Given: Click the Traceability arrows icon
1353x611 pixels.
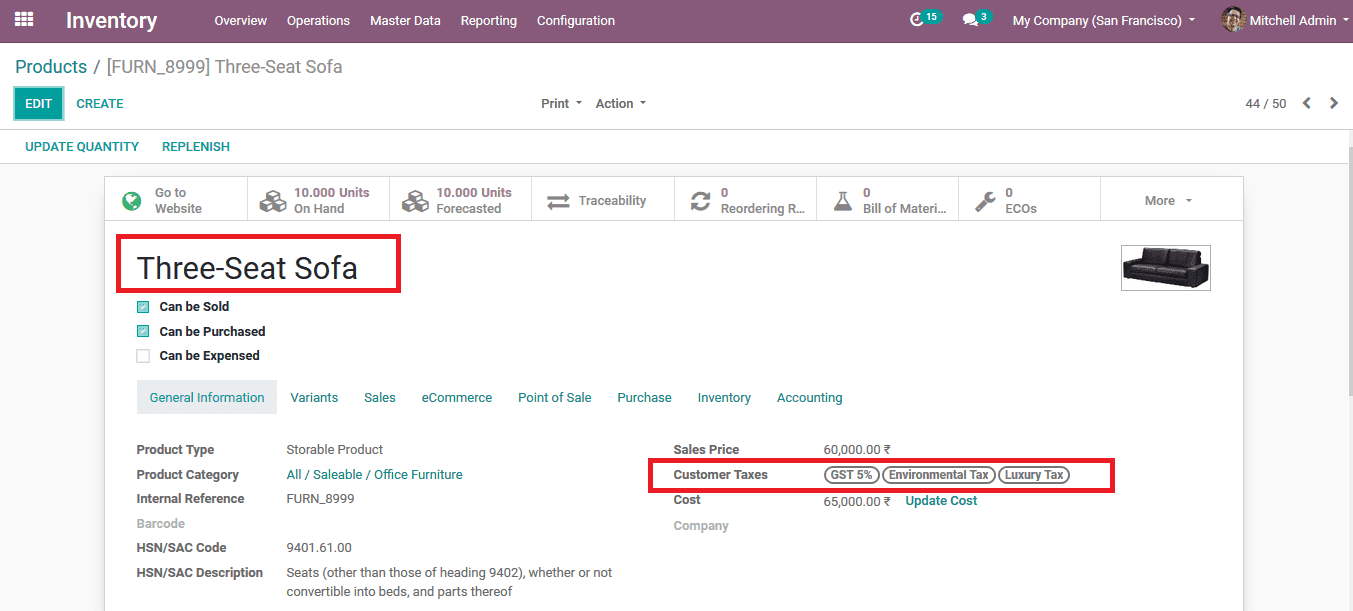Looking at the screenshot, I should click(x=558, y=201).
